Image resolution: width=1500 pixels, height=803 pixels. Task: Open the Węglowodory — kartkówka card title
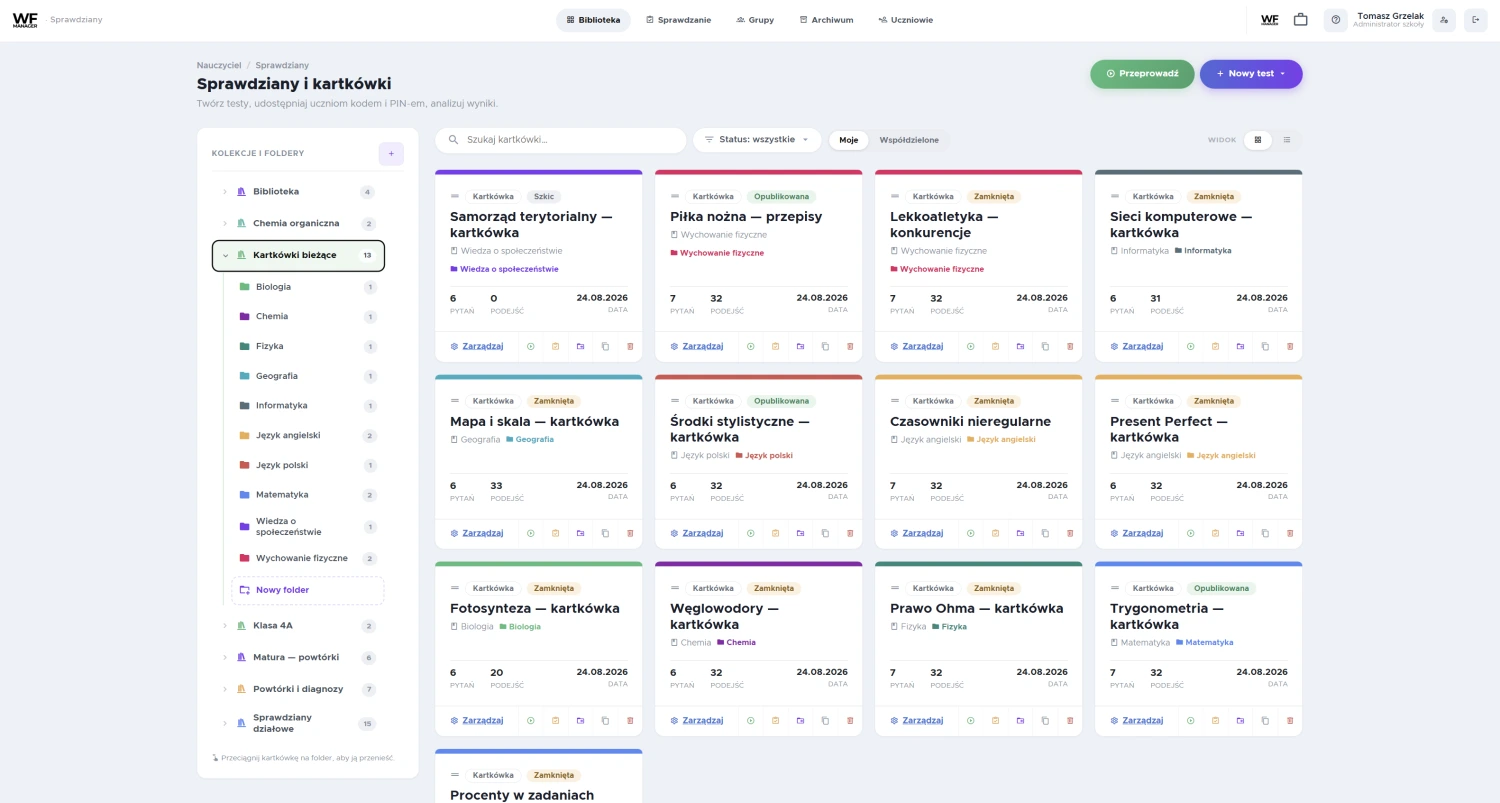click(724, 616)
